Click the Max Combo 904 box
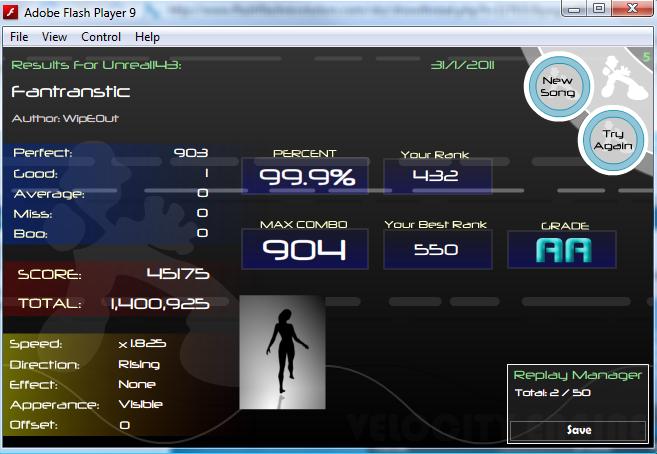 [x=305, y=249]
